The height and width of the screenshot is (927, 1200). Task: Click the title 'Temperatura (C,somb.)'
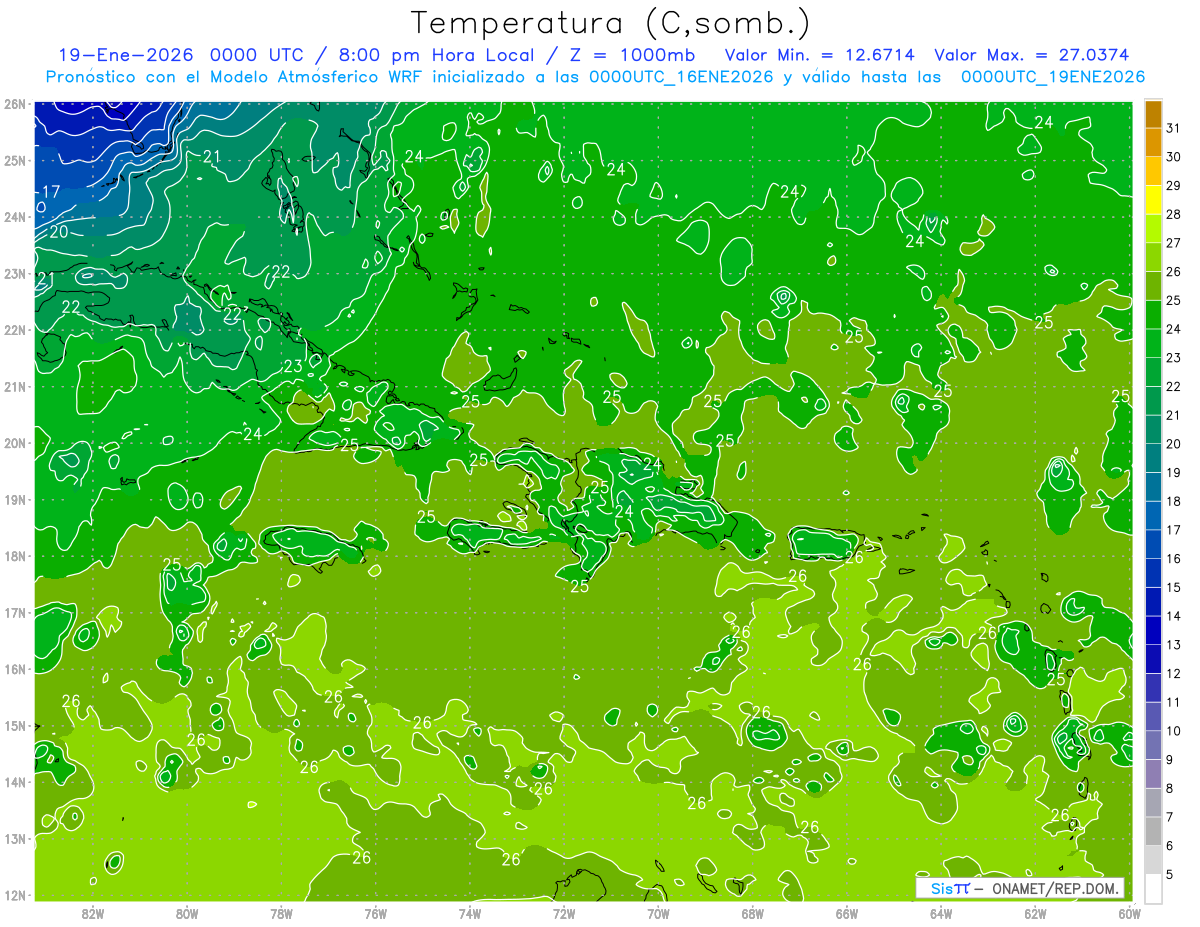pos(611,23)
